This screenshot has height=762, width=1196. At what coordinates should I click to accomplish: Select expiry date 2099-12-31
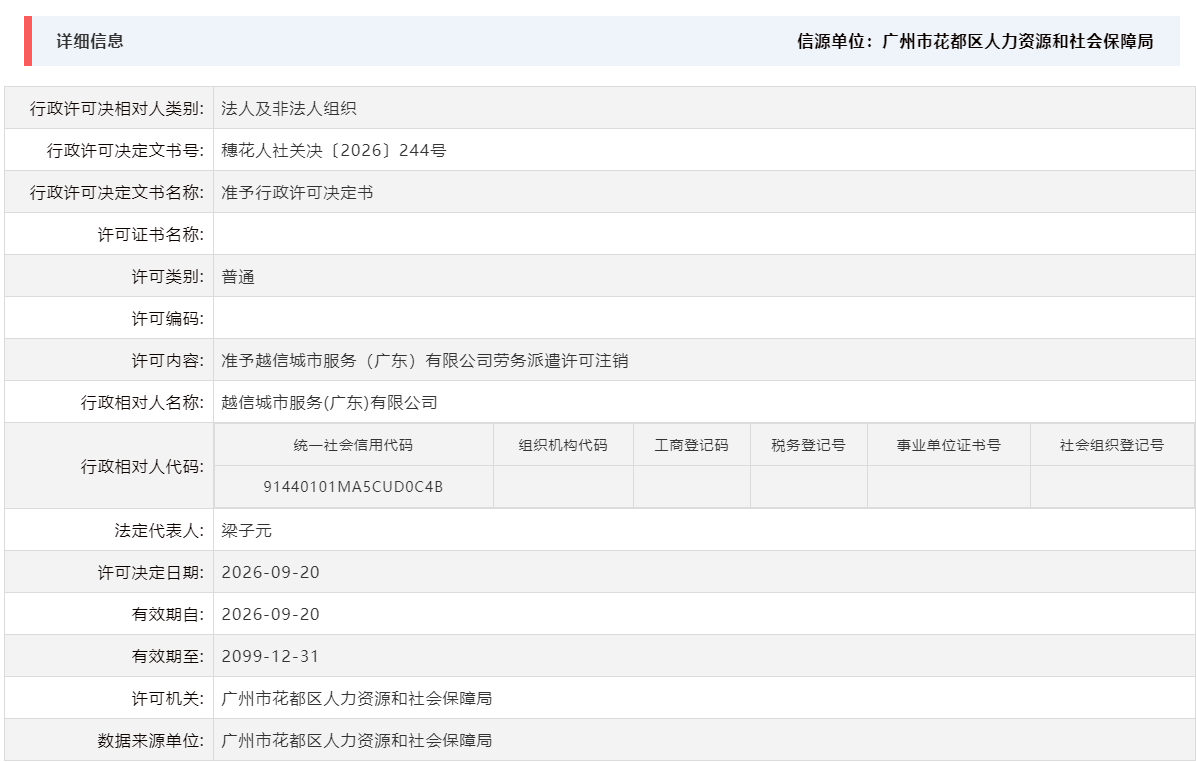point(271,656)
